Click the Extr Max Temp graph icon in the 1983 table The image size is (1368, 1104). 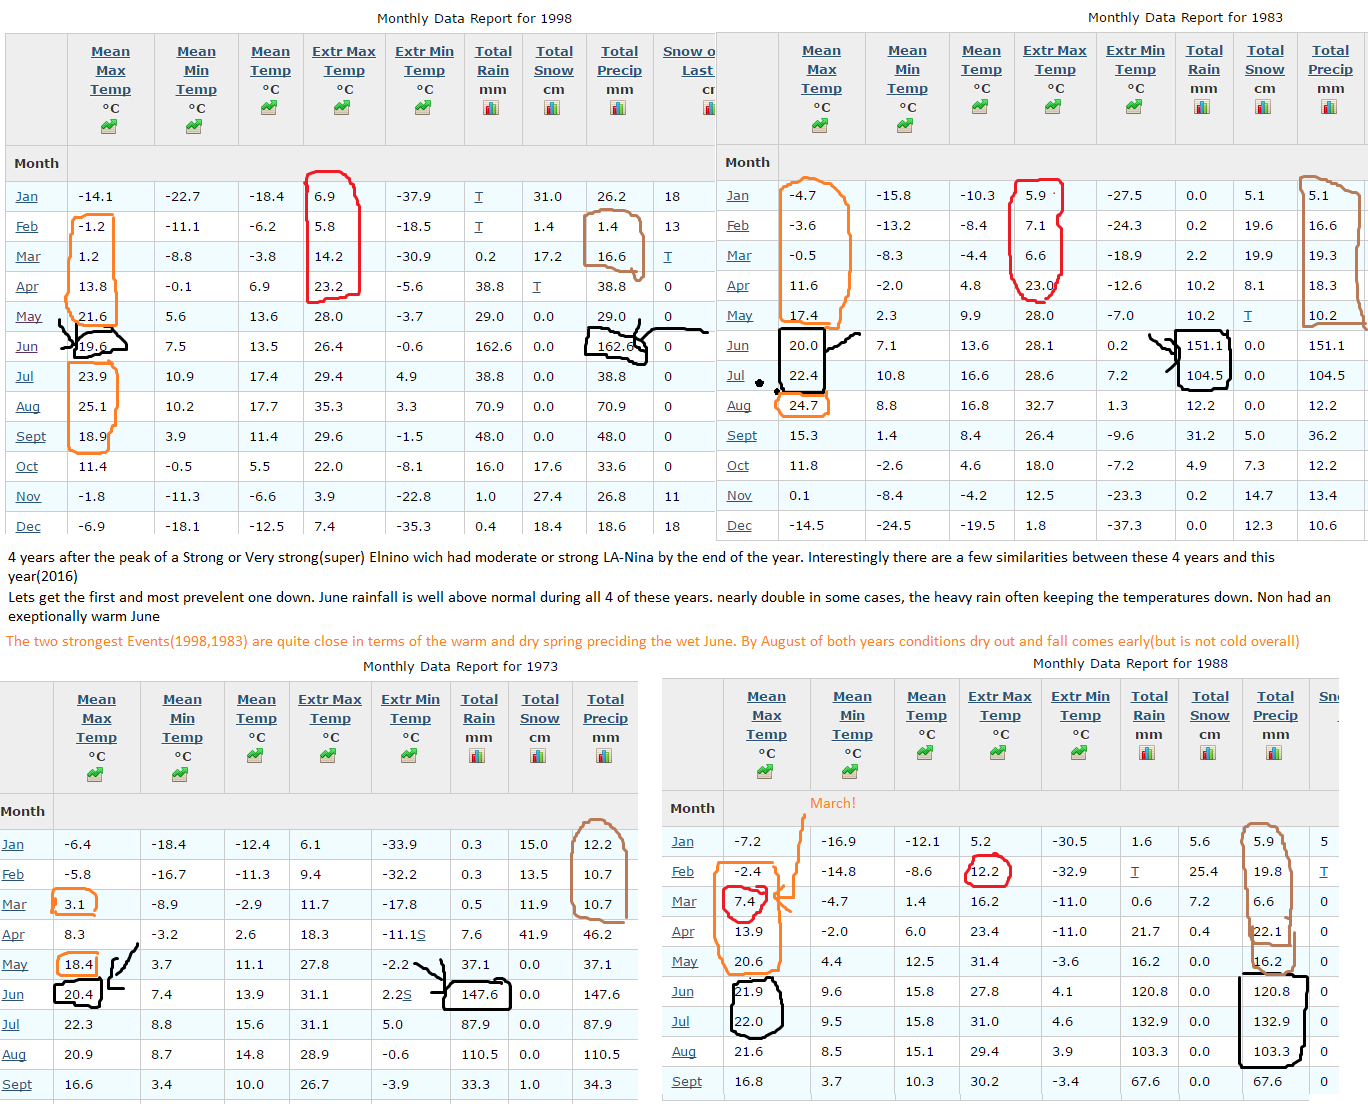1053,107
